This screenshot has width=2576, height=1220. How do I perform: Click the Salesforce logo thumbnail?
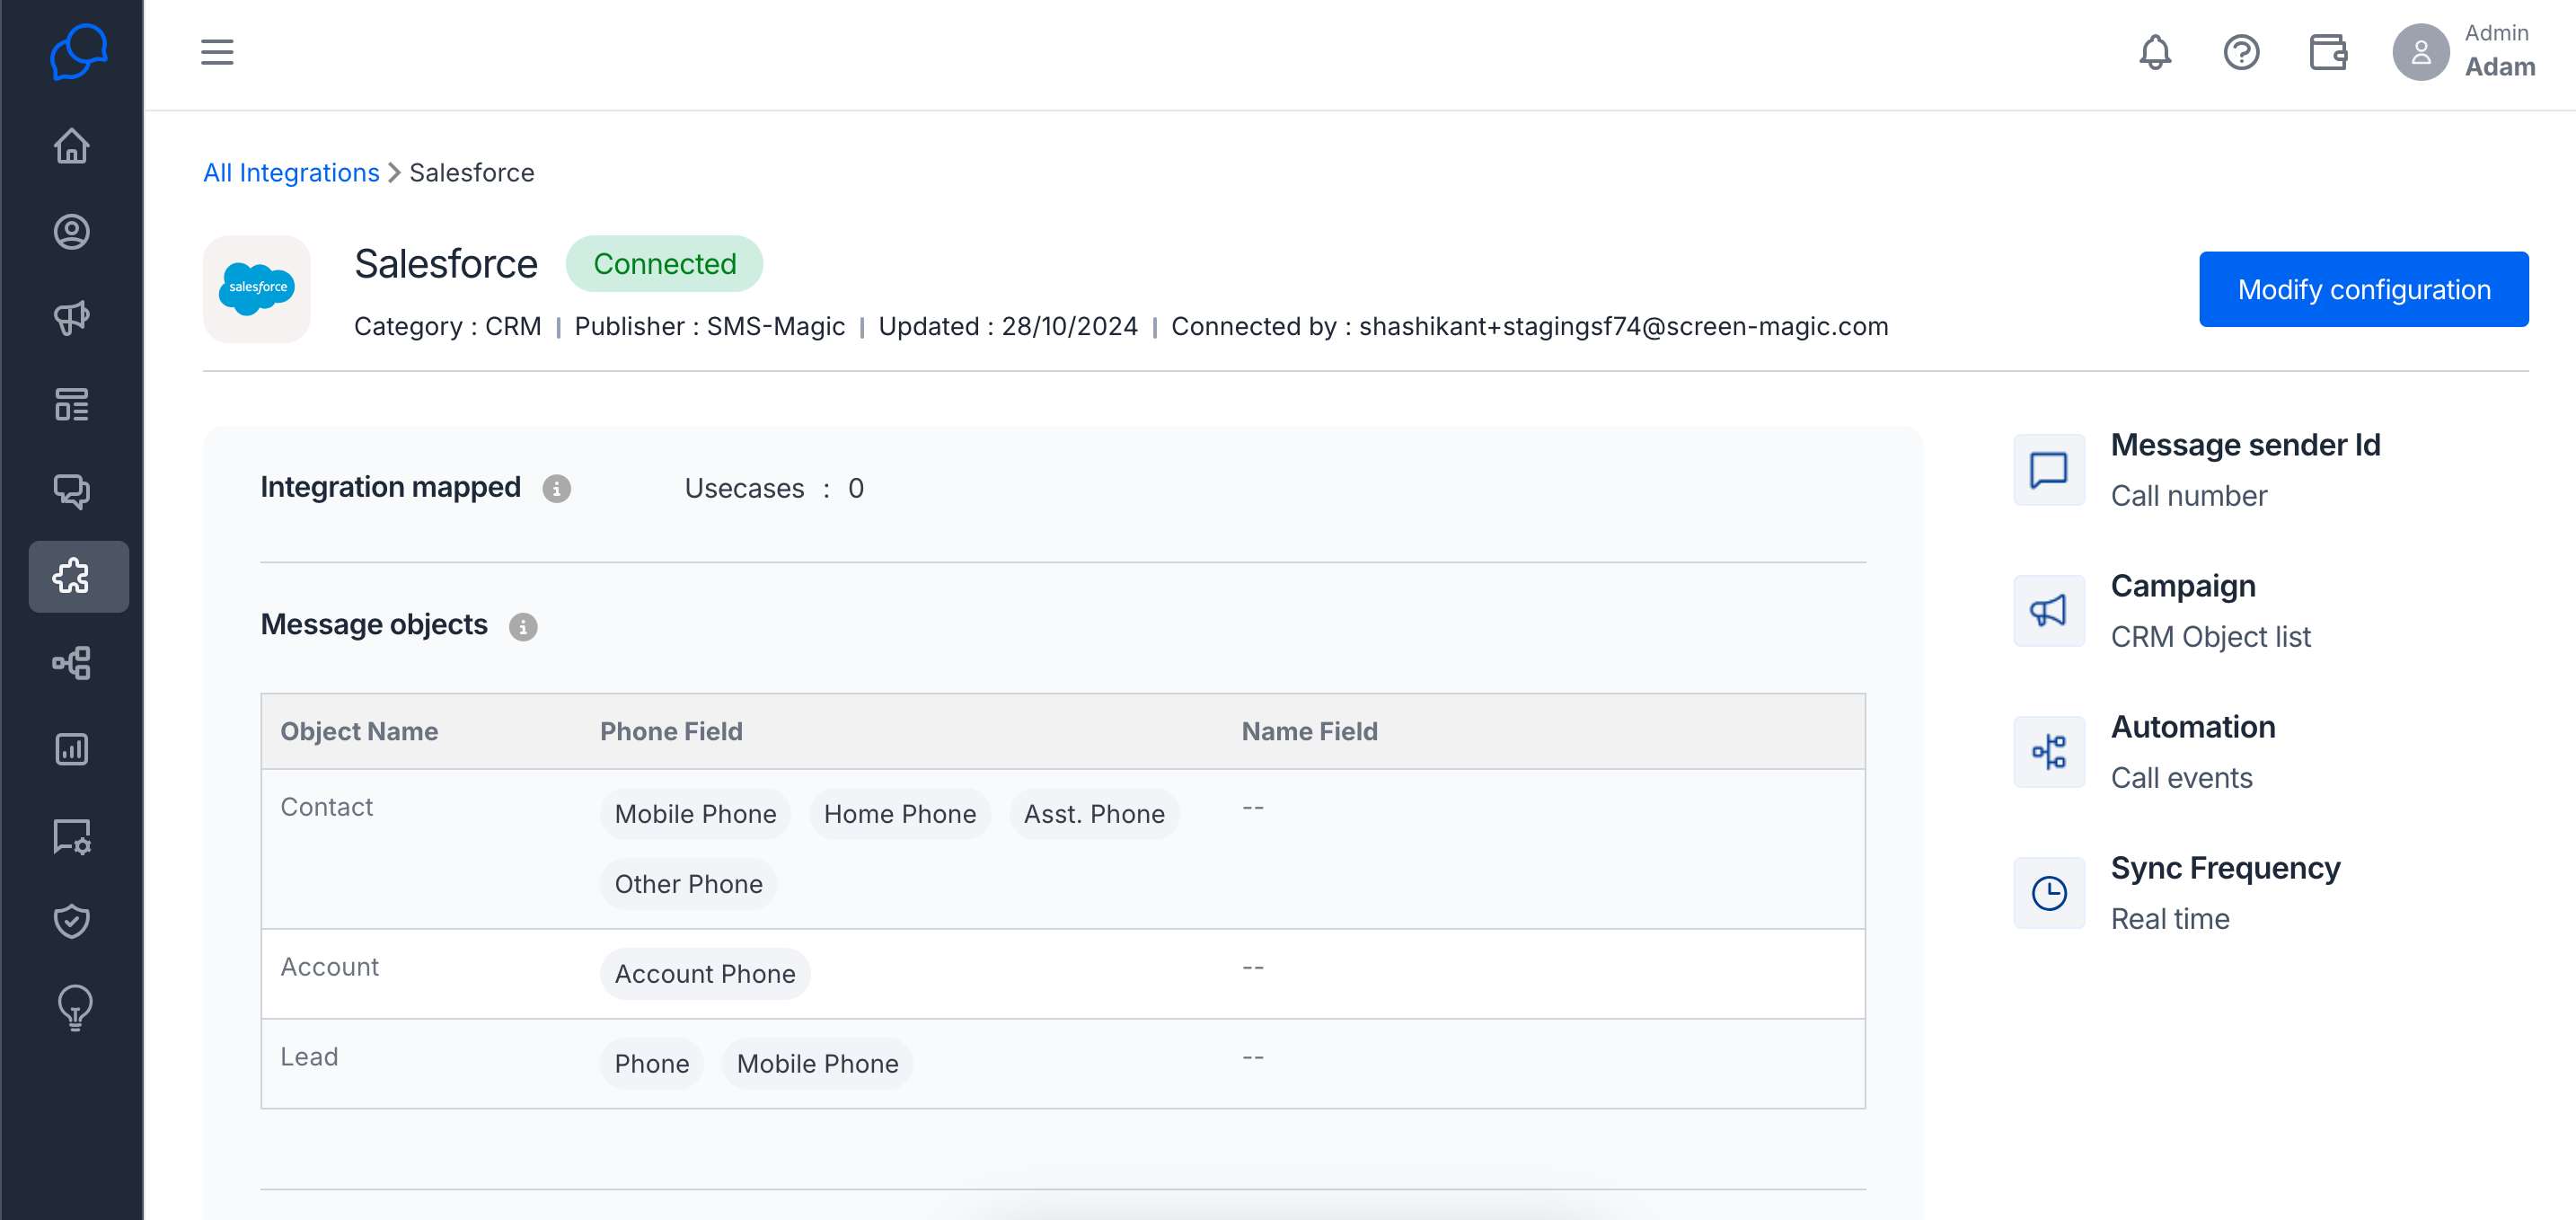pos(257,289)
